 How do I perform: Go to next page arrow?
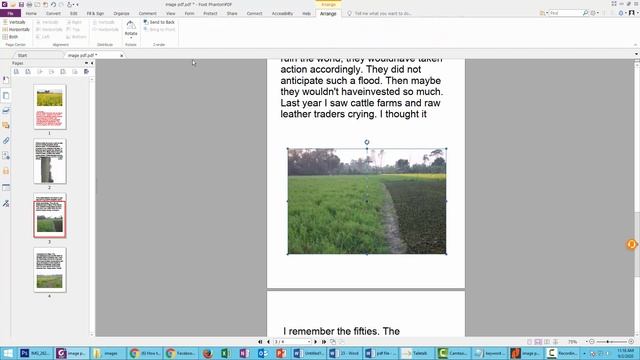coord(316,342)
